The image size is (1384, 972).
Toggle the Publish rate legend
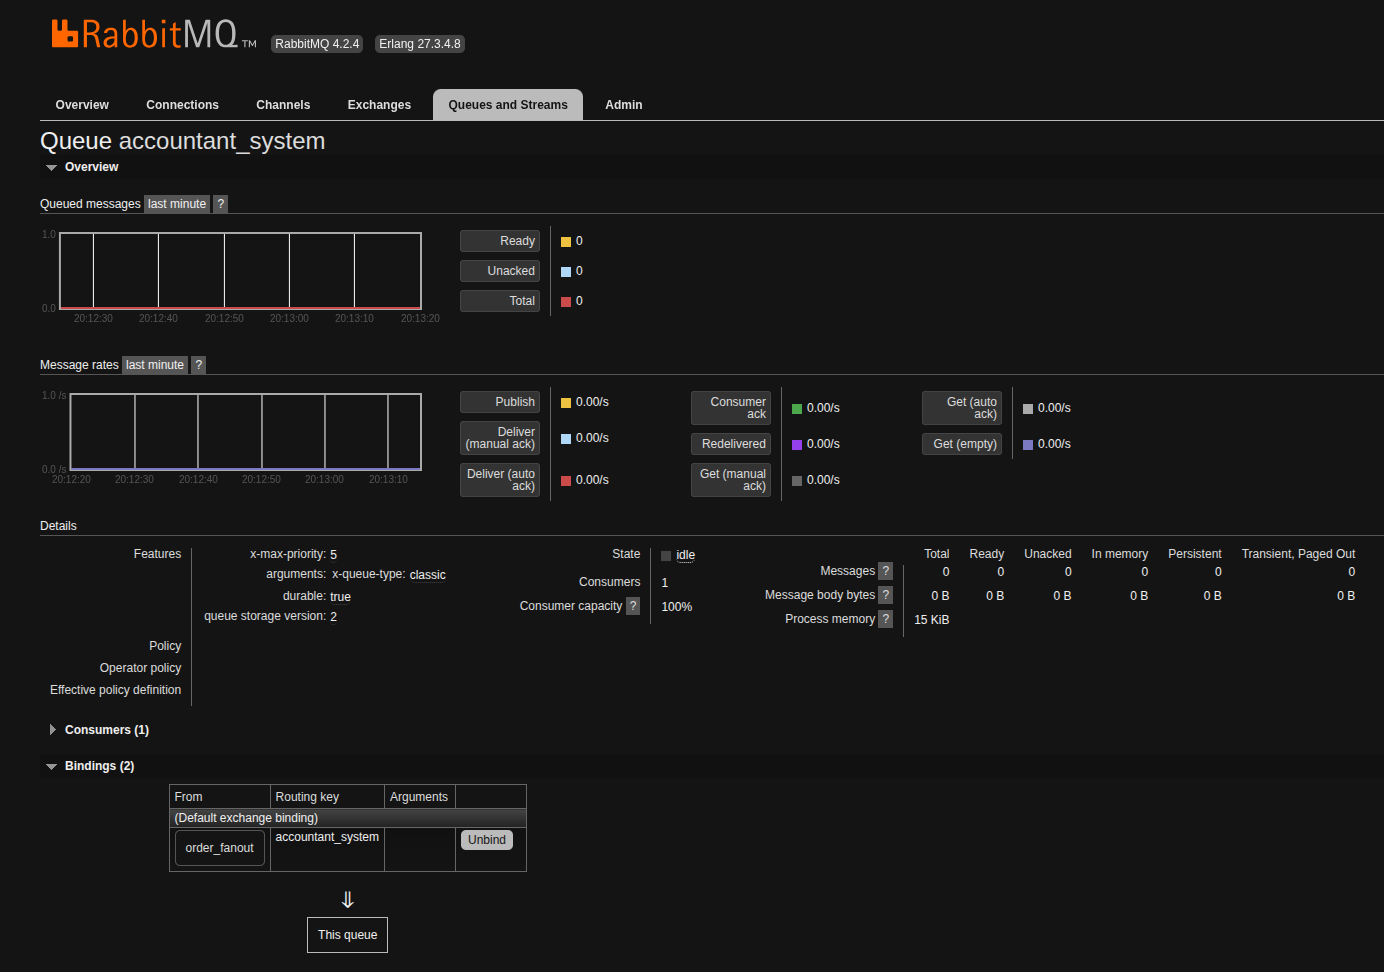500,402
